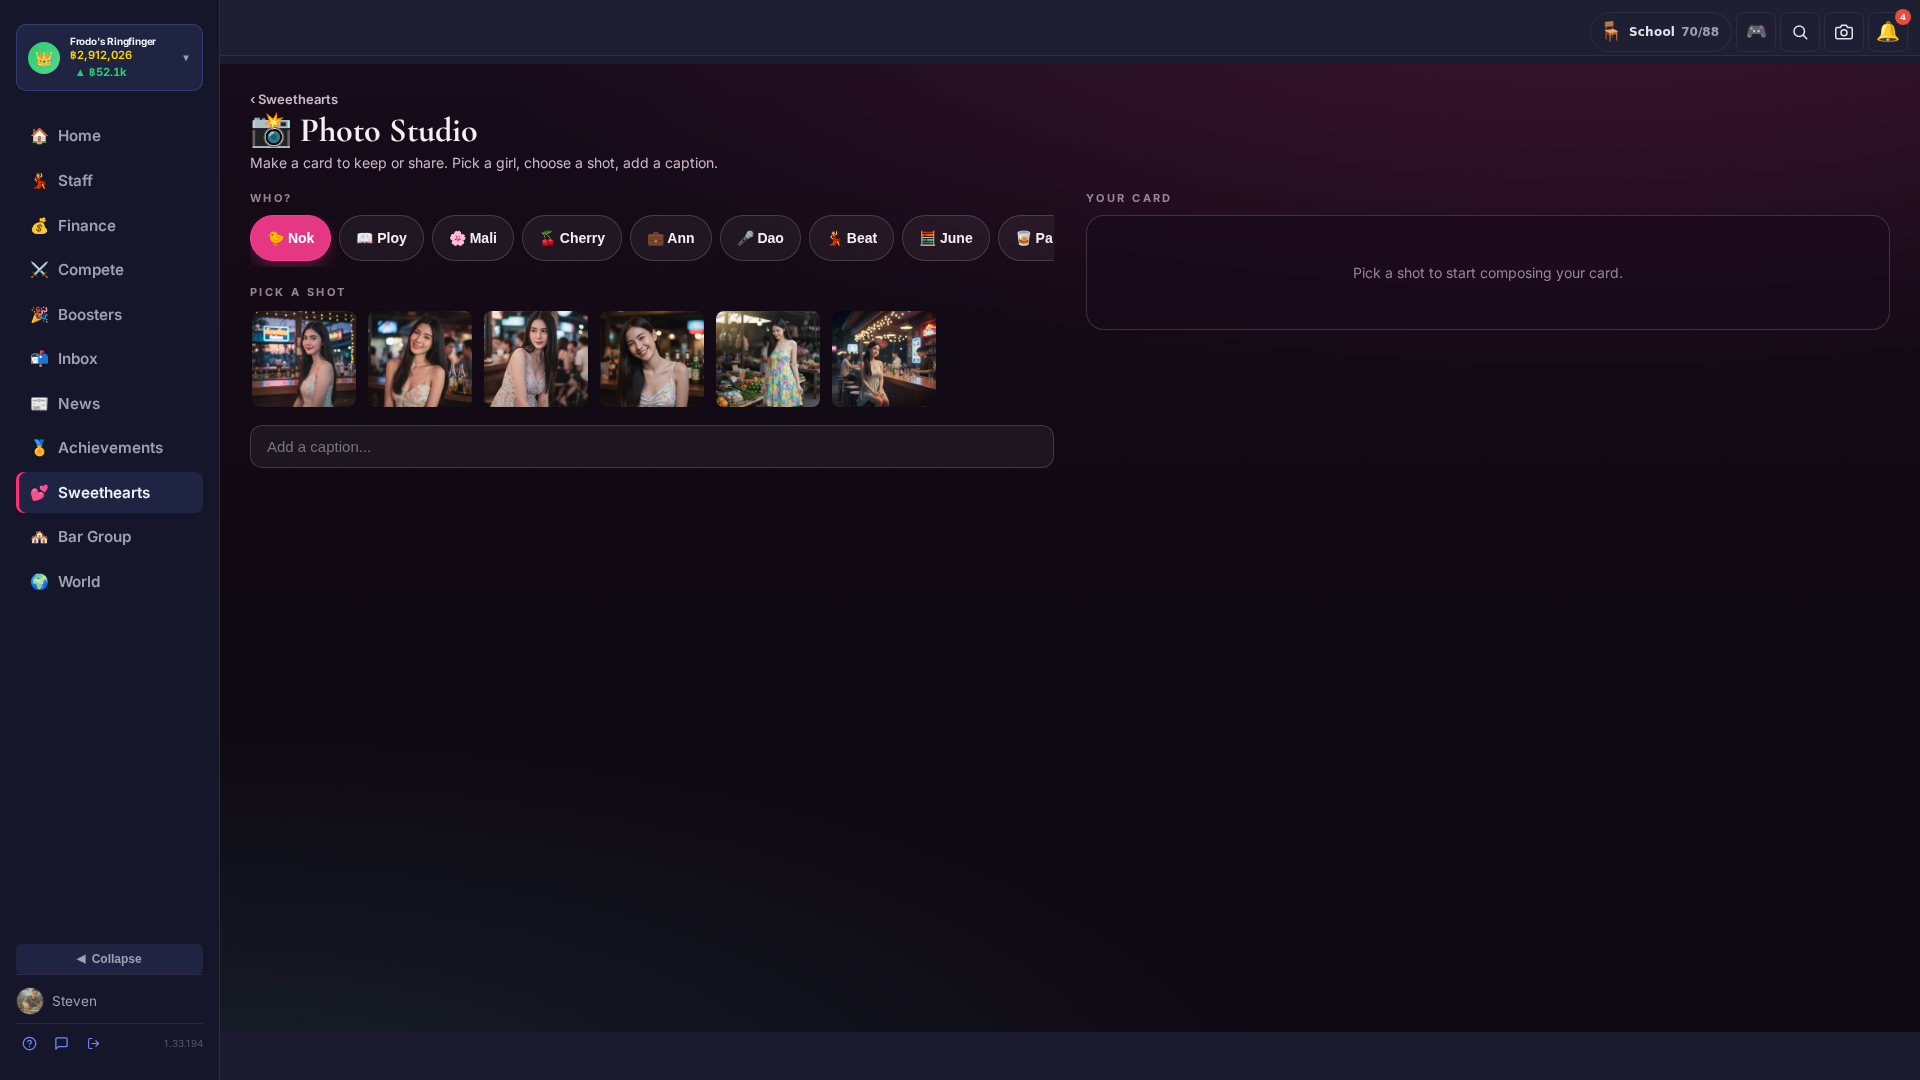Click the ฿52.1k income text
The image size is (1920, 1080).
click(101, 73)
